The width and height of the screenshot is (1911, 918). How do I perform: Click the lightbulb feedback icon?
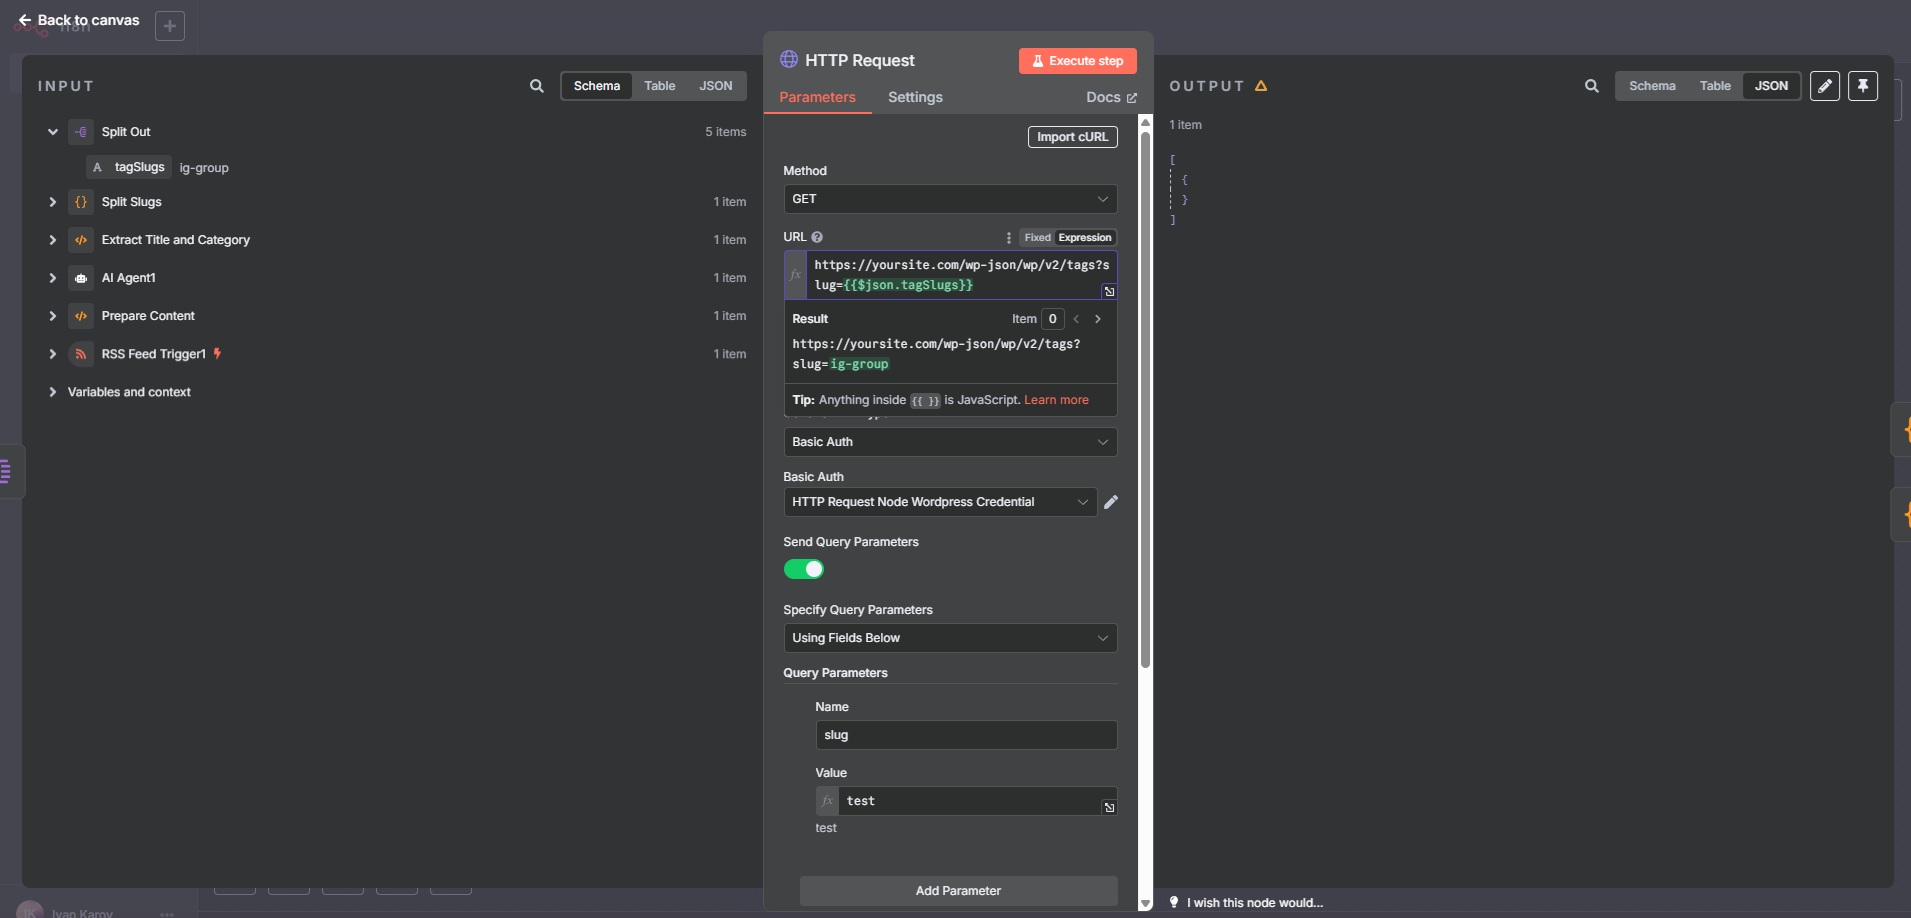[1174, 902]
